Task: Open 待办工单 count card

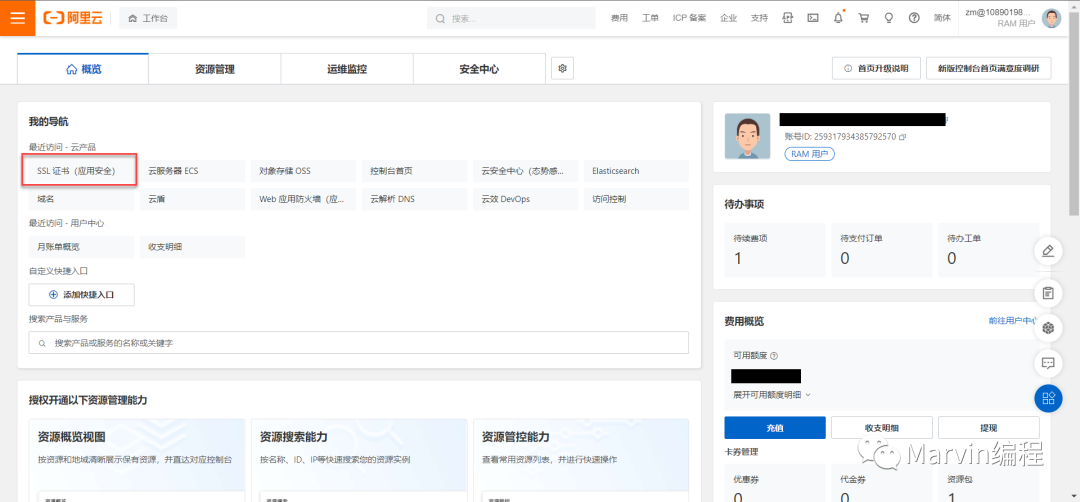Action: (988, 250)
